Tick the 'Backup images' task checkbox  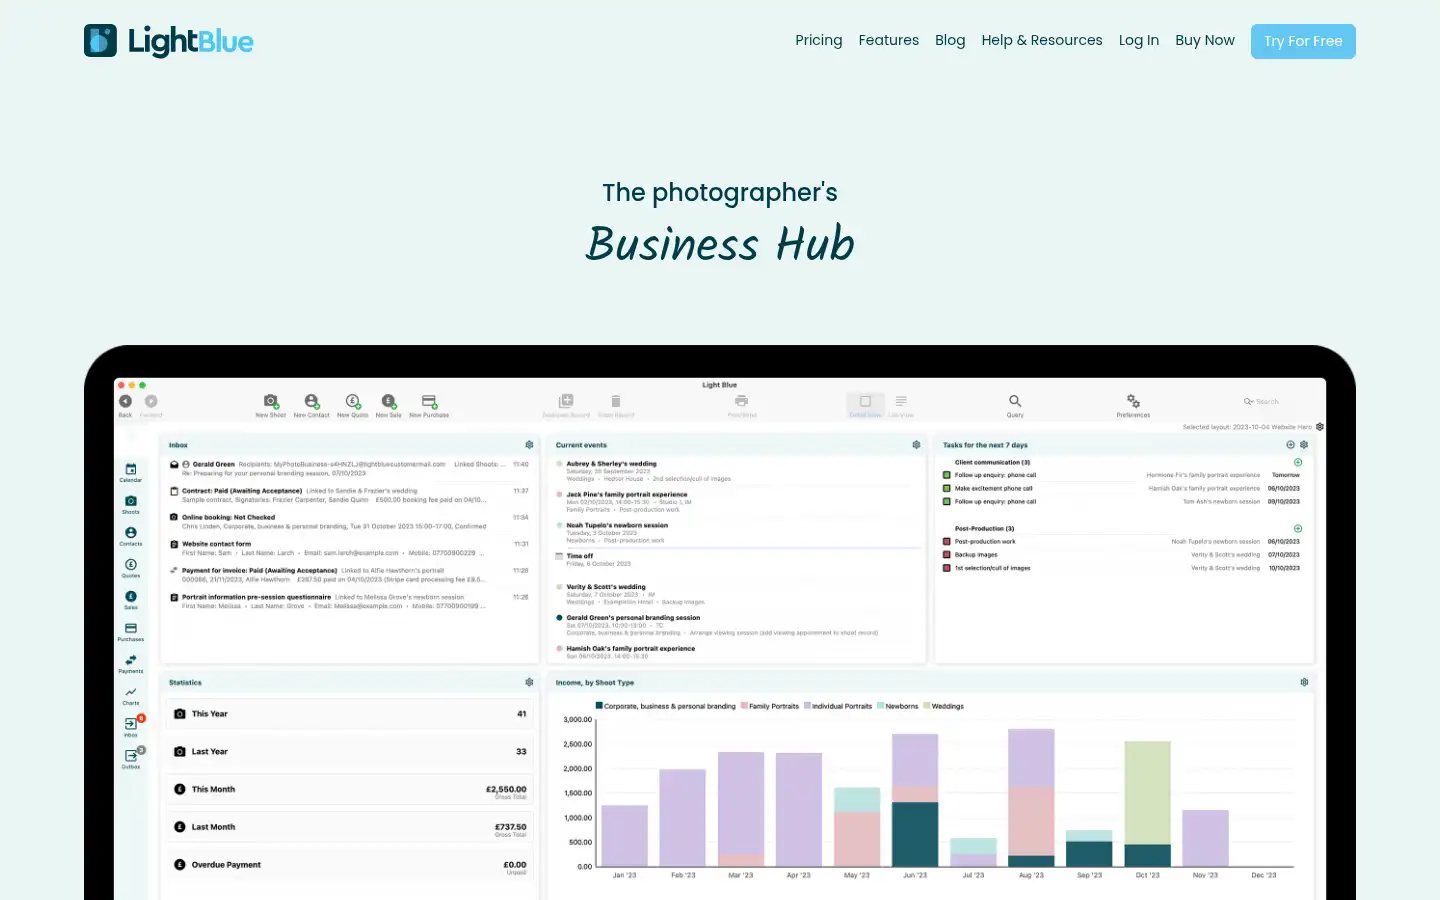(x=947, y=555)
